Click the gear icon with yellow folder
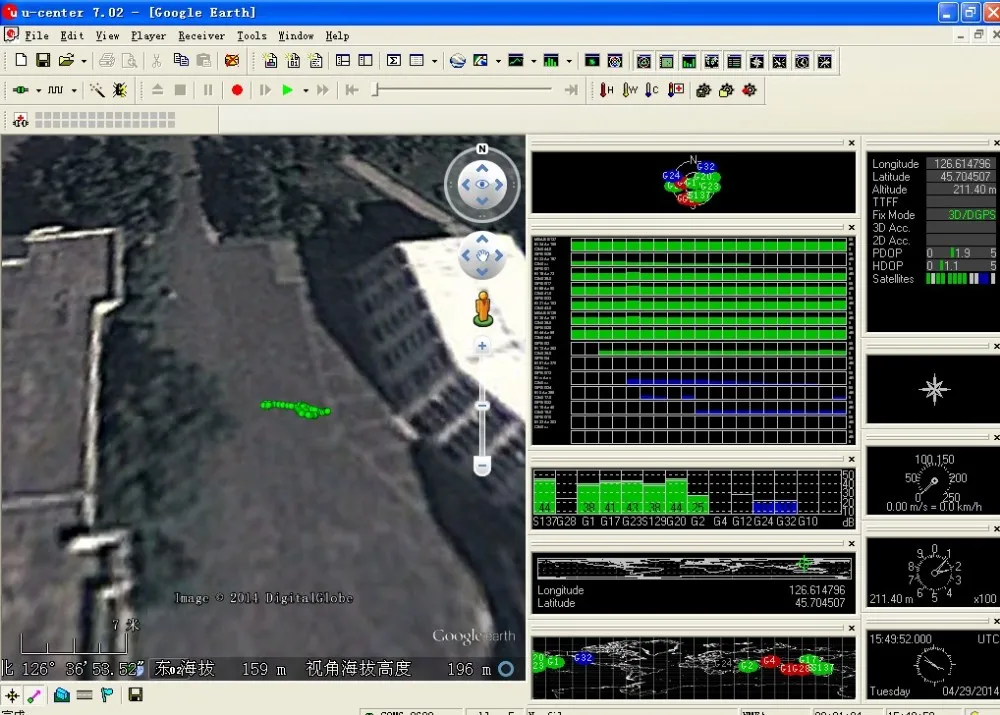The image size is (1000, 715). coord(726,90)
